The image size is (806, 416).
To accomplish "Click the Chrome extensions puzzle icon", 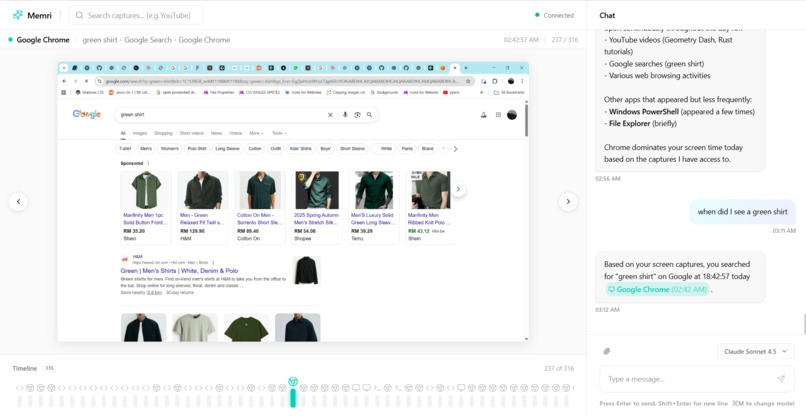I will point(494,81).
